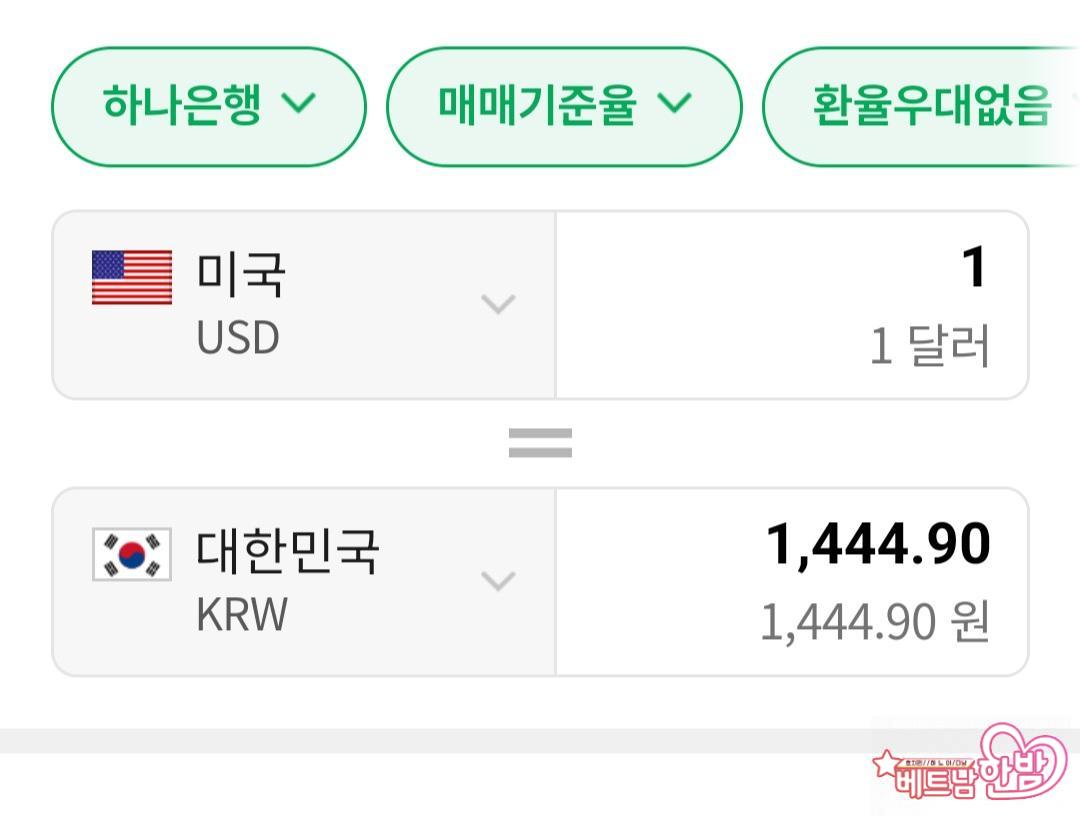Select the 하나은행 filter pill label
1080x826 pixels.
pyautogui.click(x=181, y=104)
